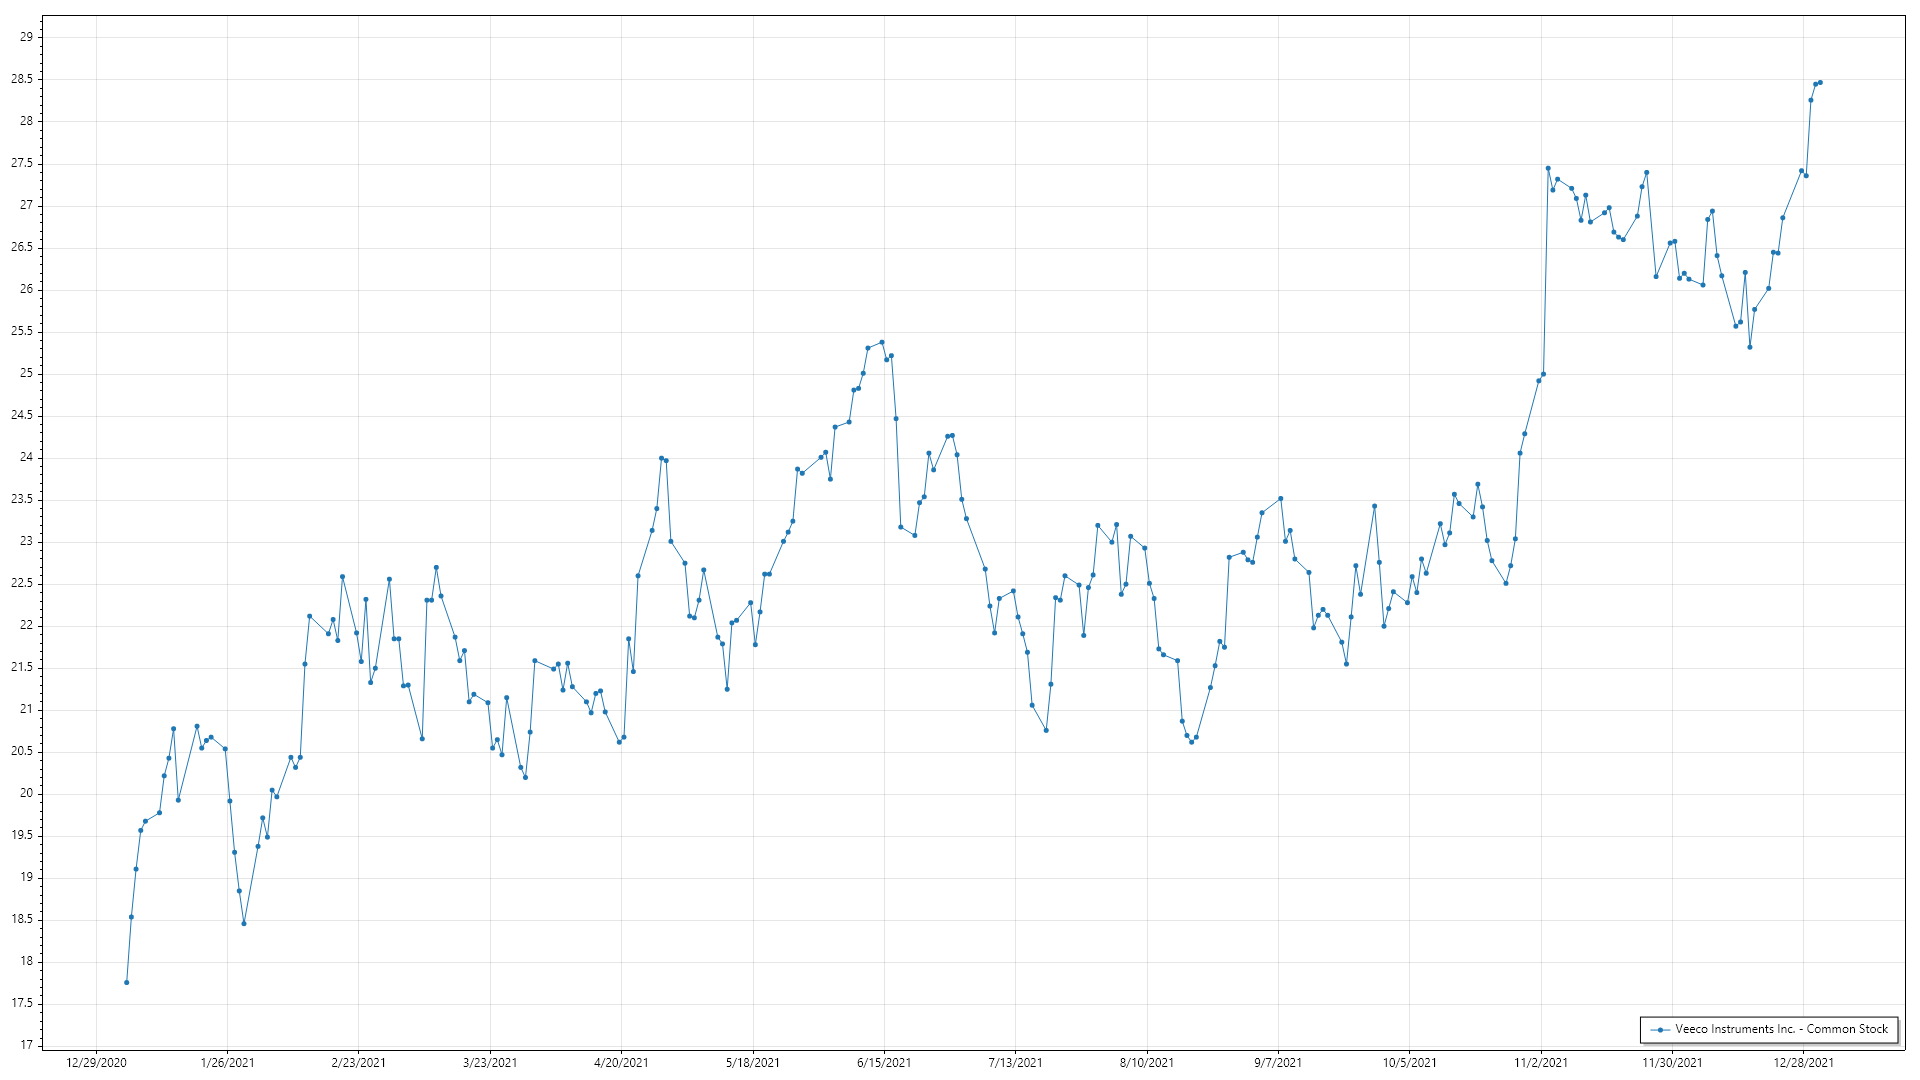1920x1080 pixels.
Task: Click the June peak data point near 25.4
Action: tap(881, 342)
